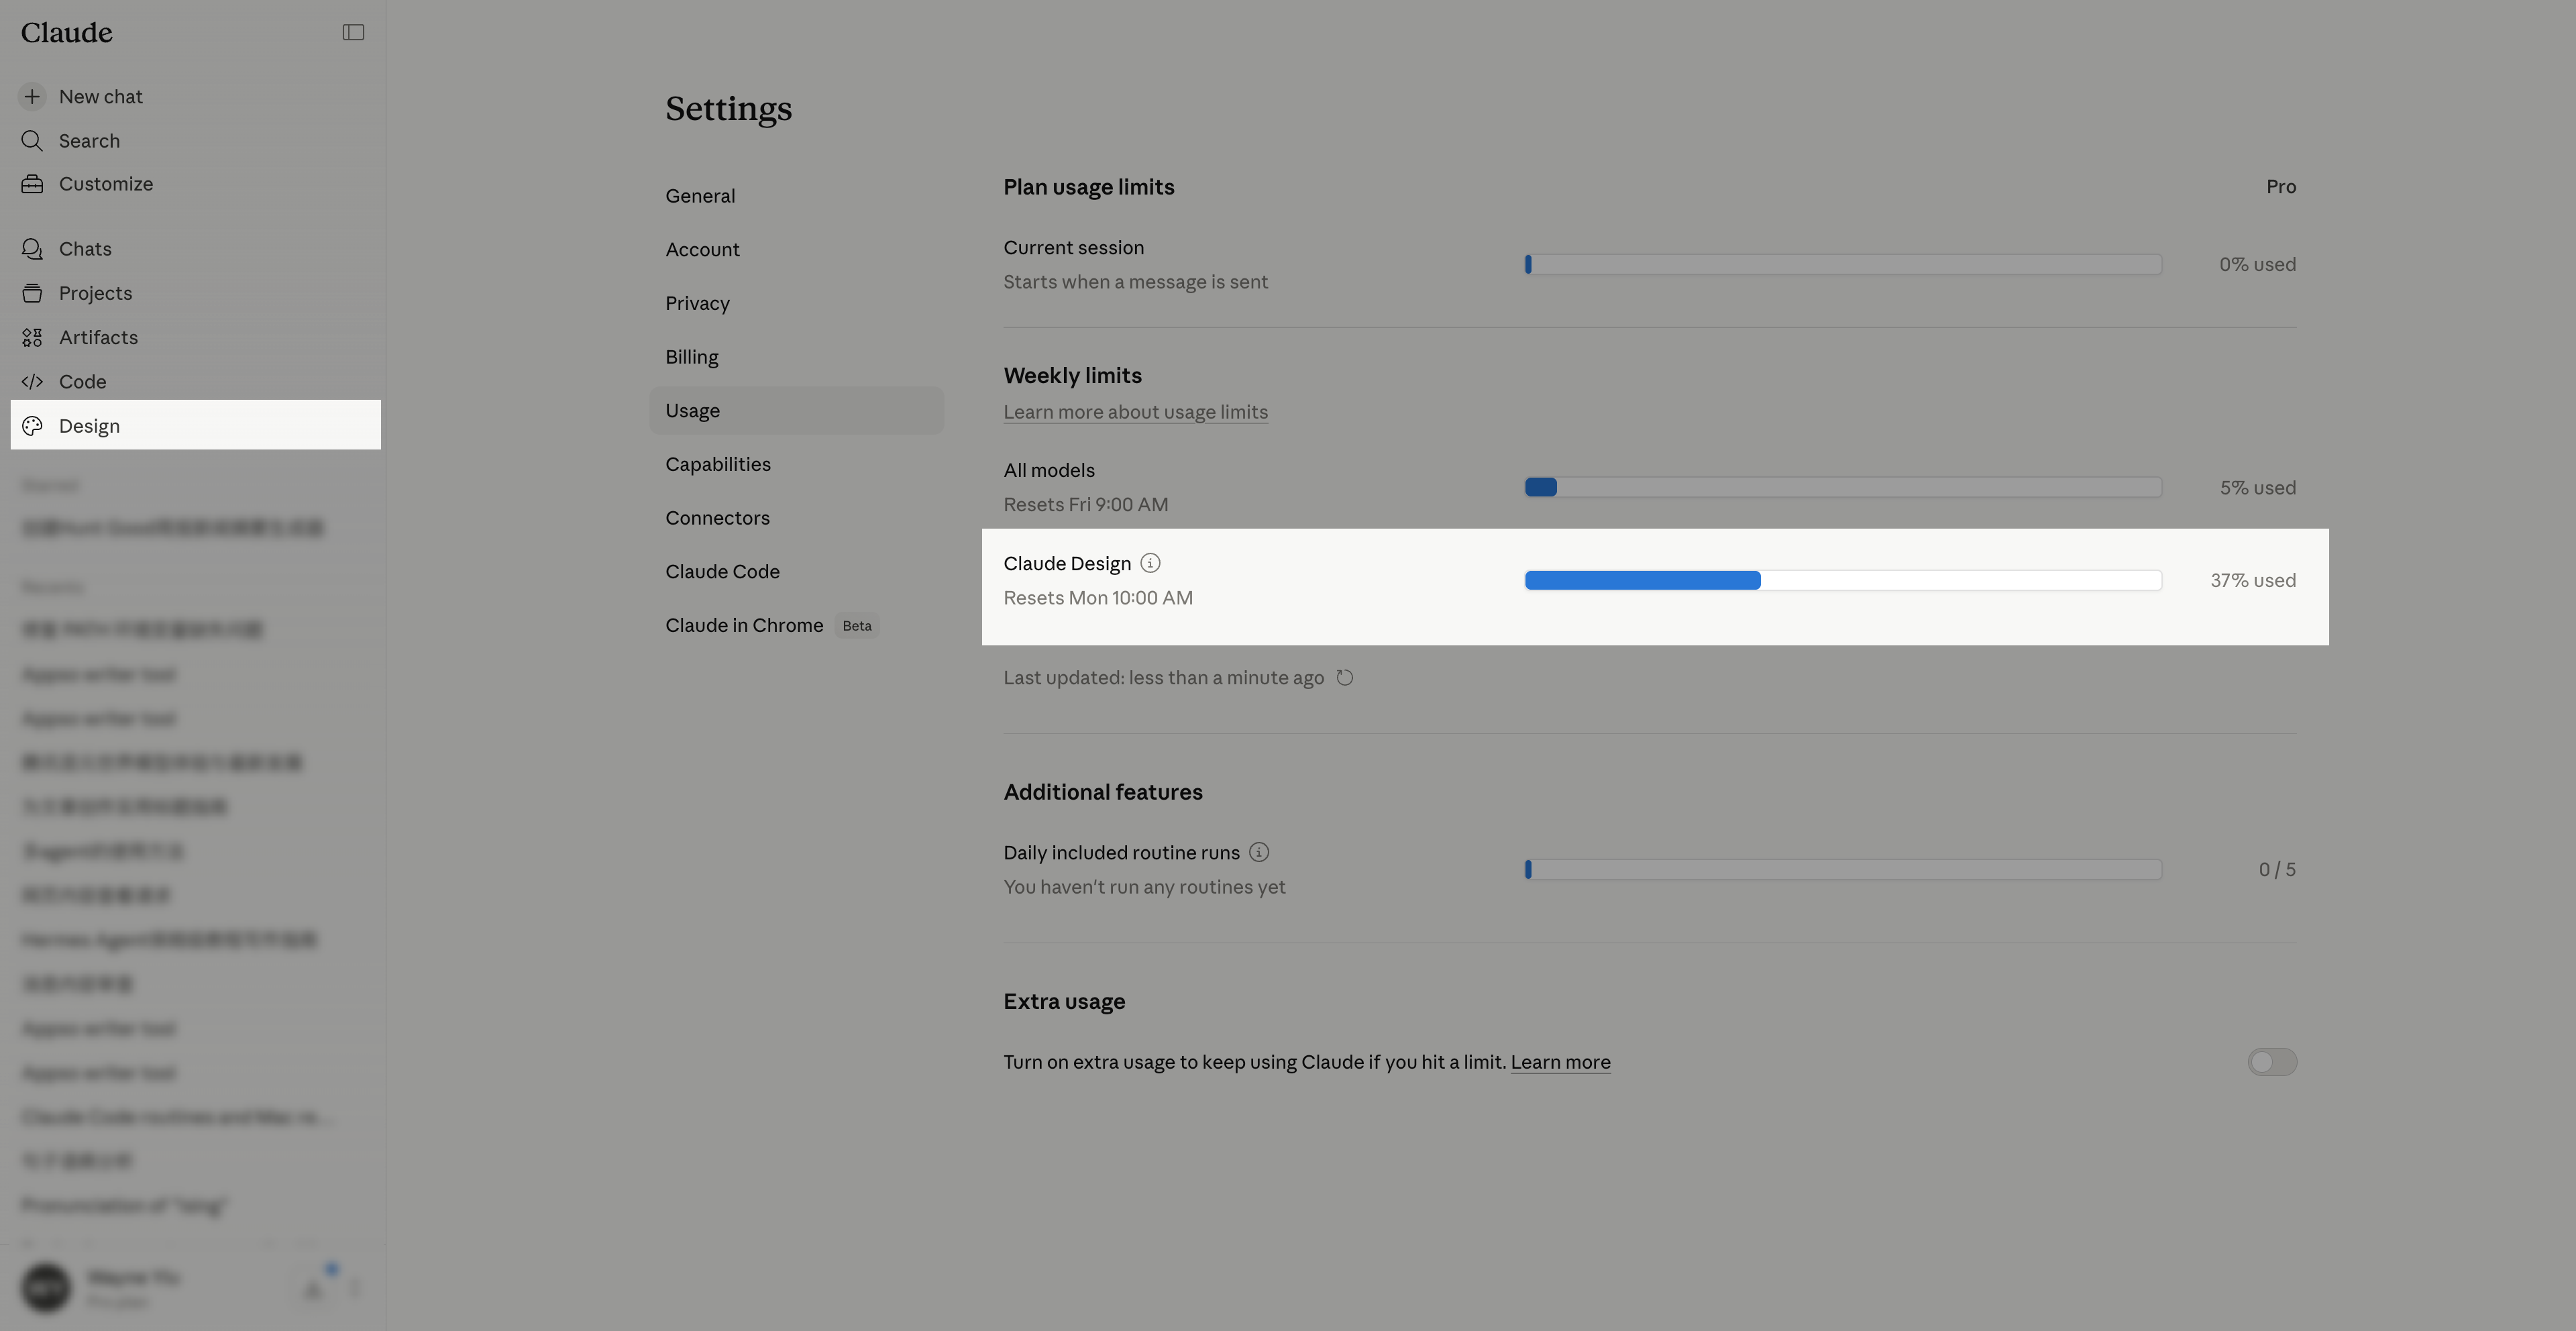Collapse the sidebar with the panel icon
This screenshot has width=2576, height=1331.
pyautogui.click(x=353, y=32)
